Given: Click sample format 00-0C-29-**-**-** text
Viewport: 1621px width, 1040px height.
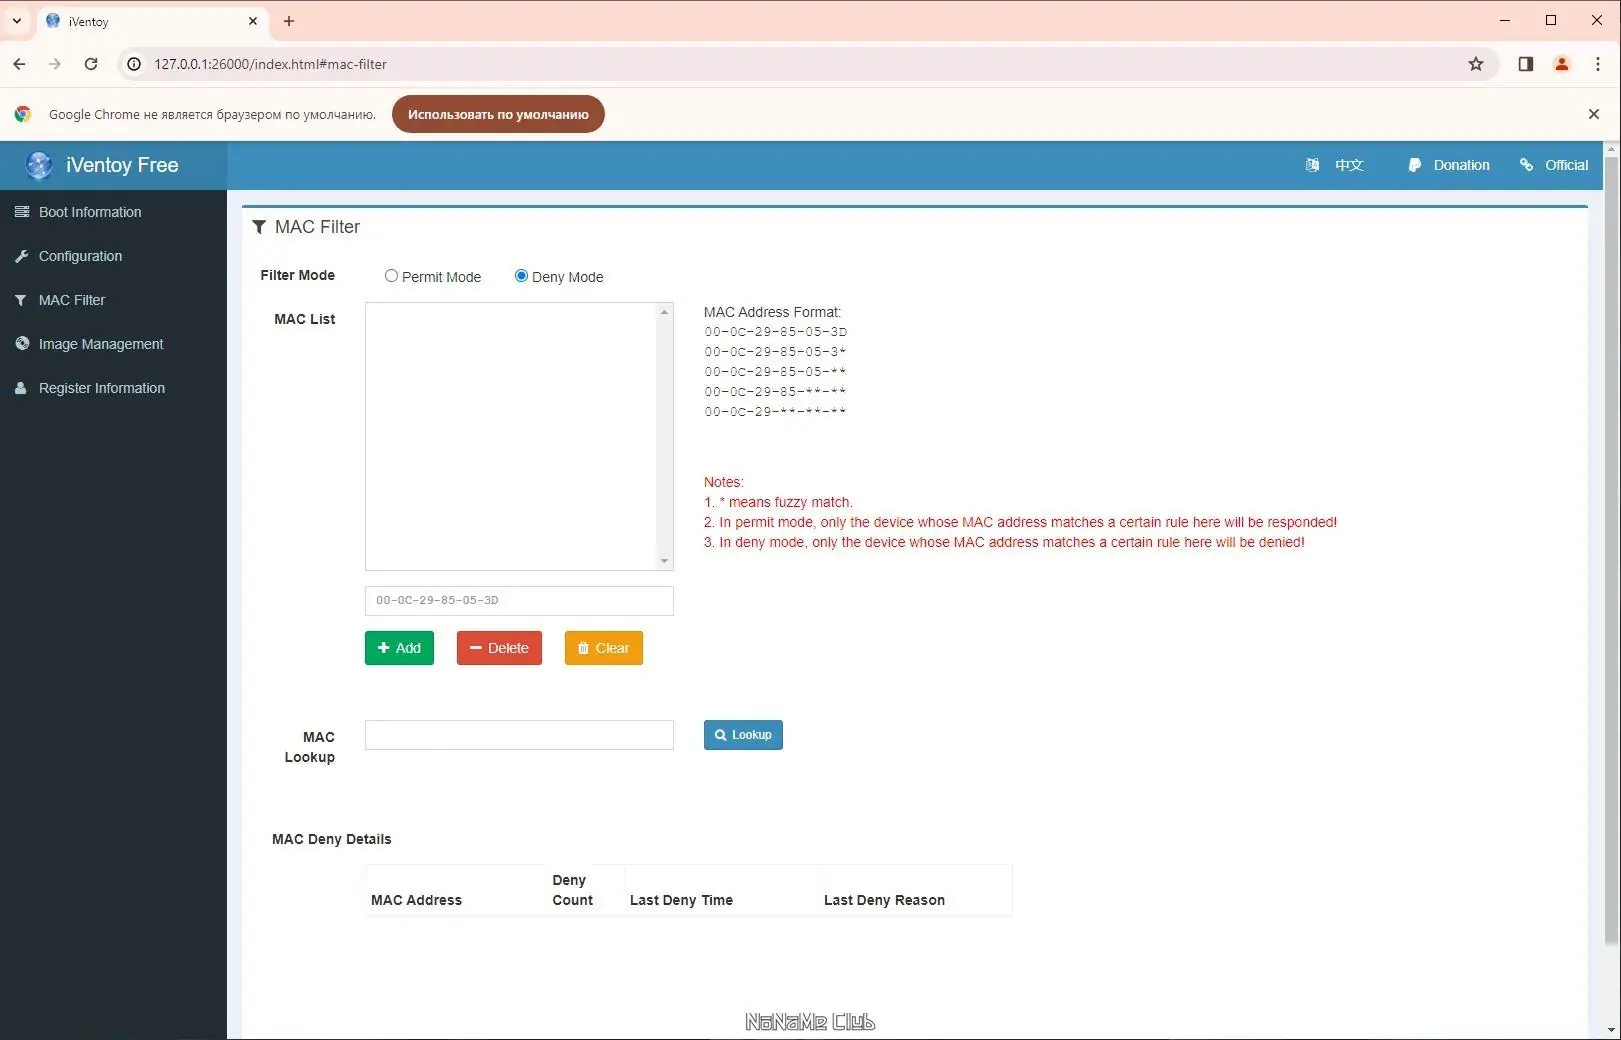Looking at the screenshot, I should 776,412.
